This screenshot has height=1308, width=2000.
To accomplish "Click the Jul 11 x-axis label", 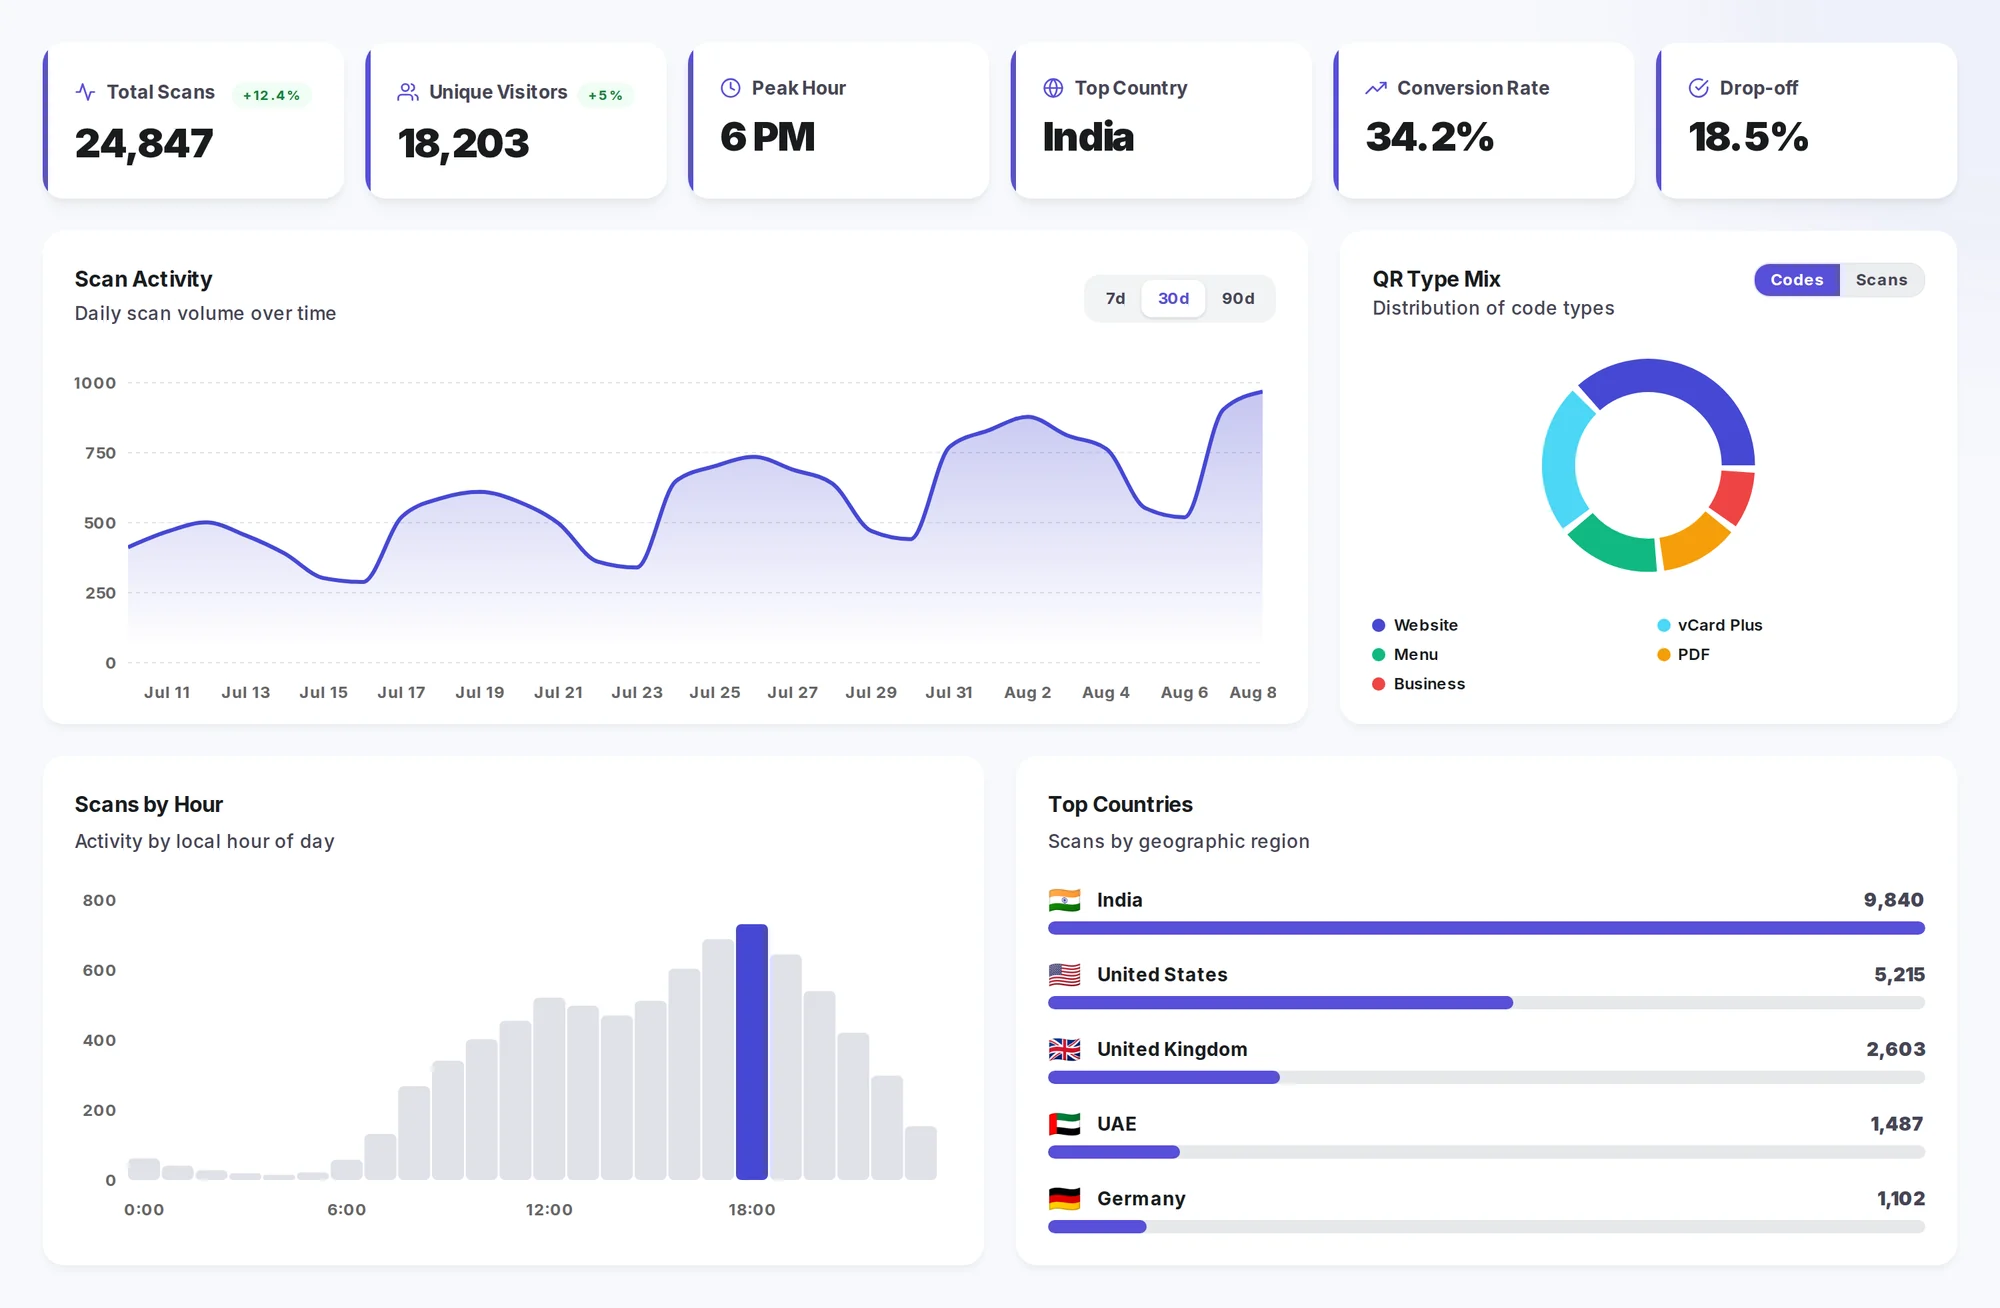I will coord(167,692).
